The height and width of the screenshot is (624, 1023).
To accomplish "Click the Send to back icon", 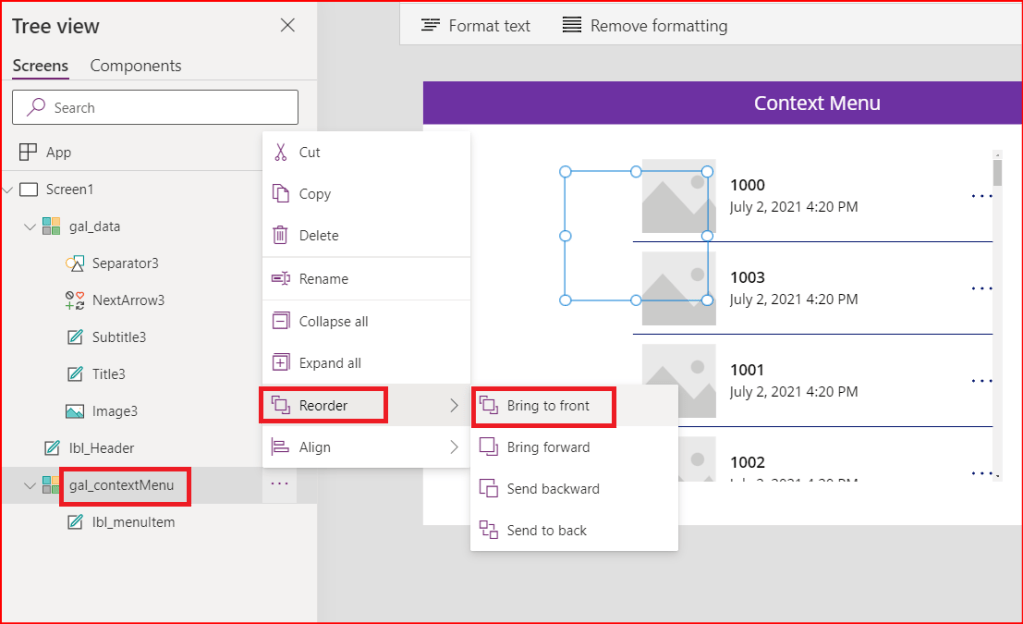I will coord(489,530).
